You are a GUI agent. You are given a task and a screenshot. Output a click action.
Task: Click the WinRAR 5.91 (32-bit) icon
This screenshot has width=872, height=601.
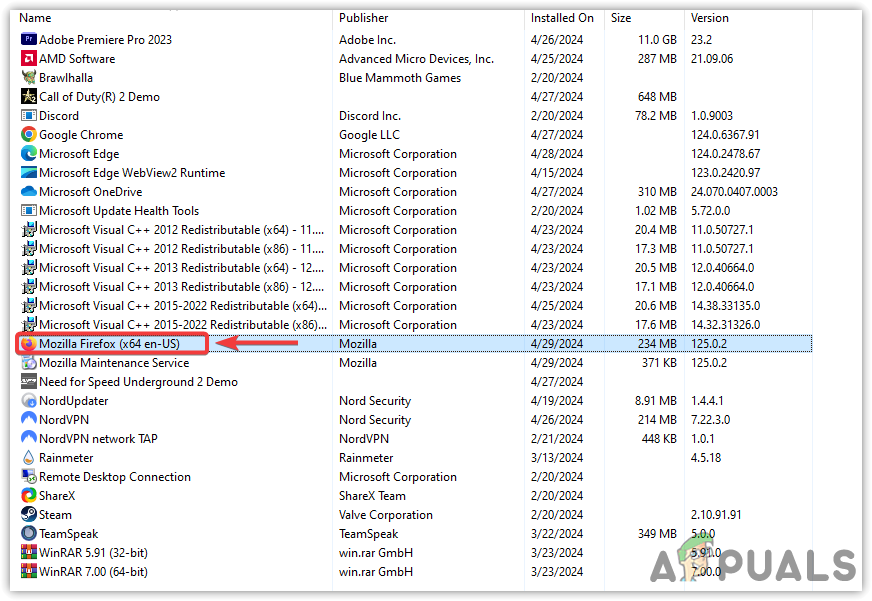point(29,552)
